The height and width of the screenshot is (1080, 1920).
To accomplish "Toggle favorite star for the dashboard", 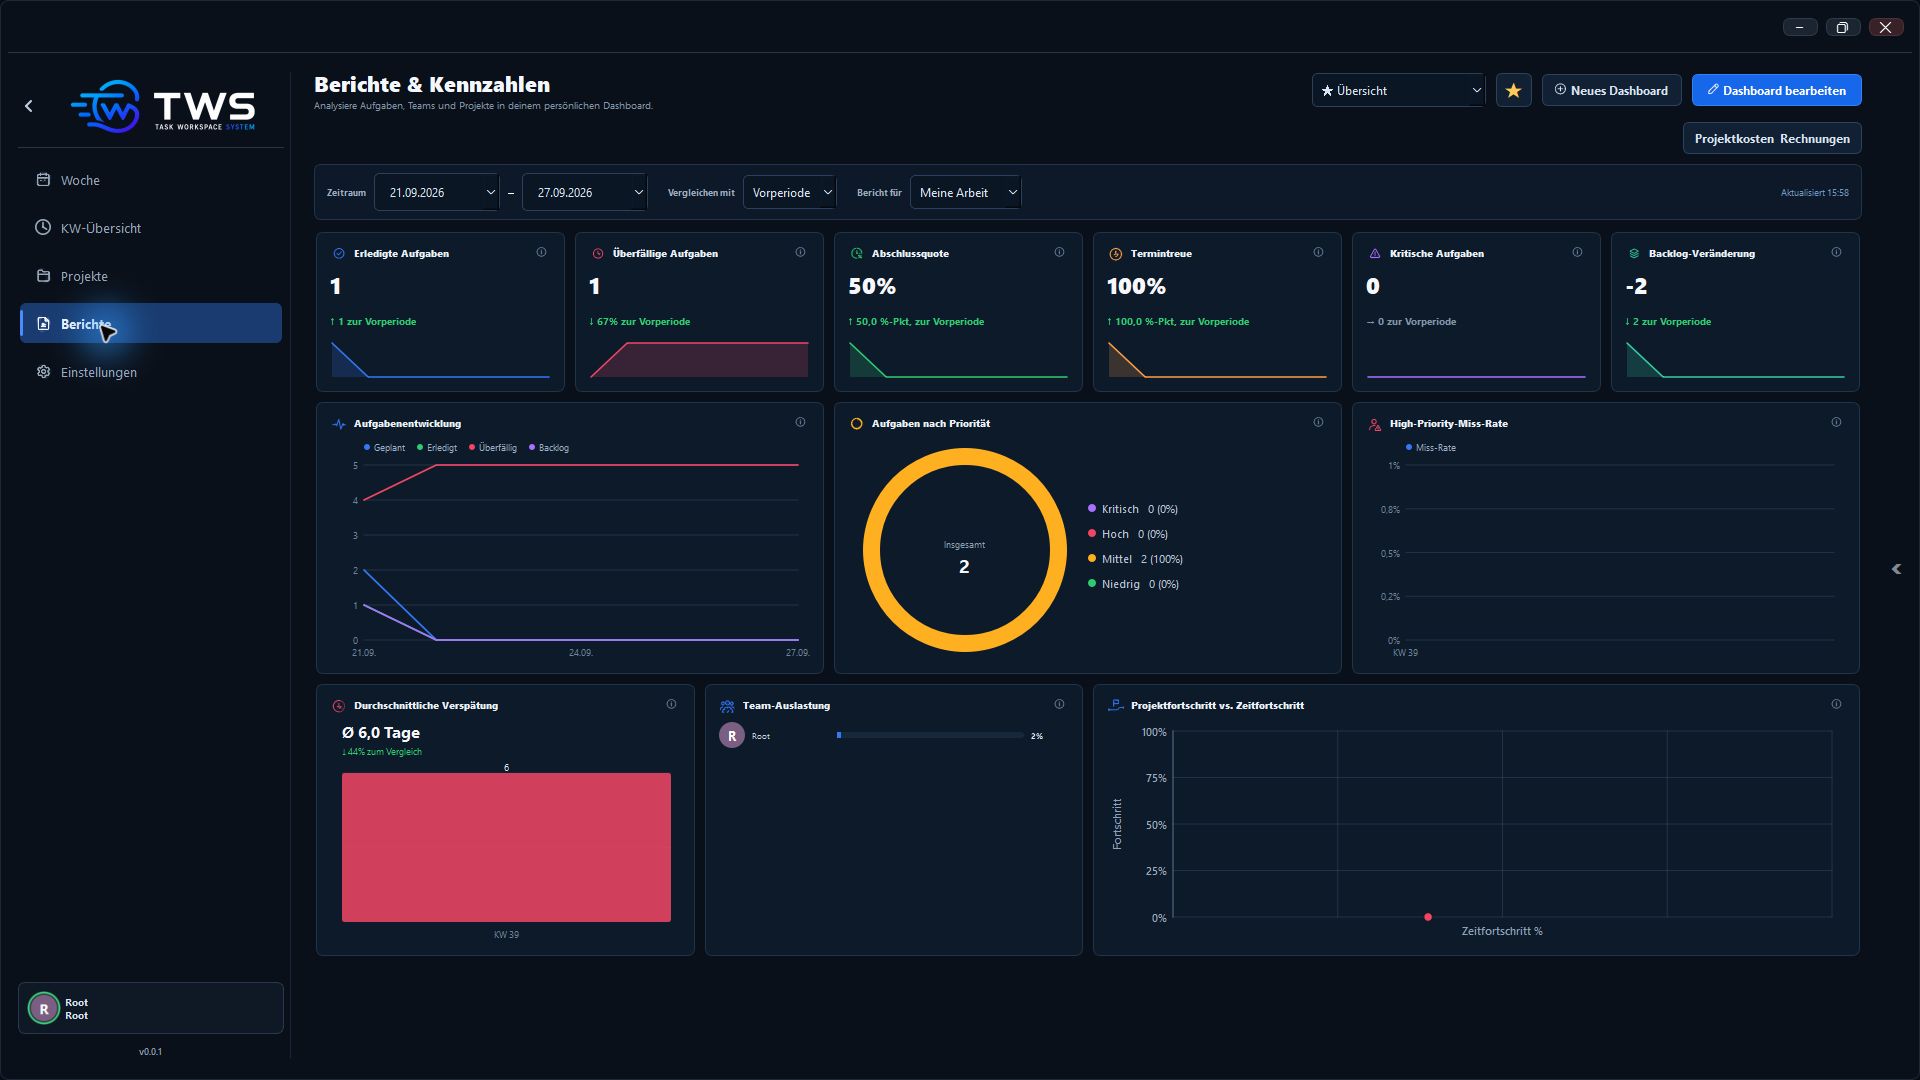I will tap(1513, 91).
